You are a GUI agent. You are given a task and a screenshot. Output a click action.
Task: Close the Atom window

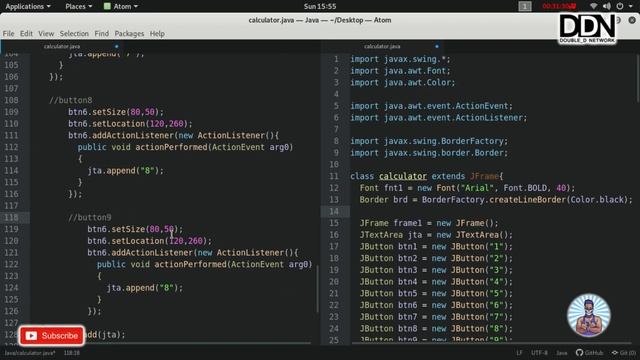[632, 20]
